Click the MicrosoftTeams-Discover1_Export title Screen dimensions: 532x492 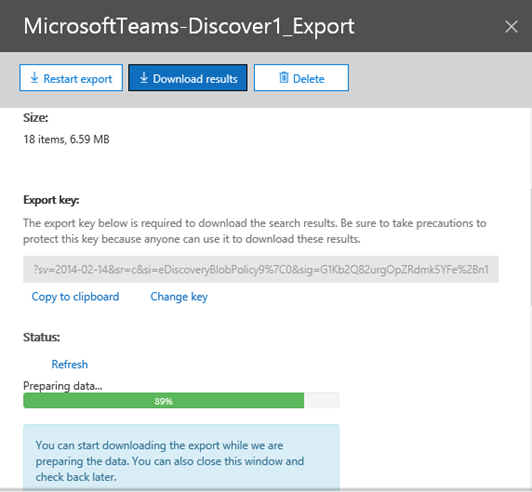(x=189, y=26)
